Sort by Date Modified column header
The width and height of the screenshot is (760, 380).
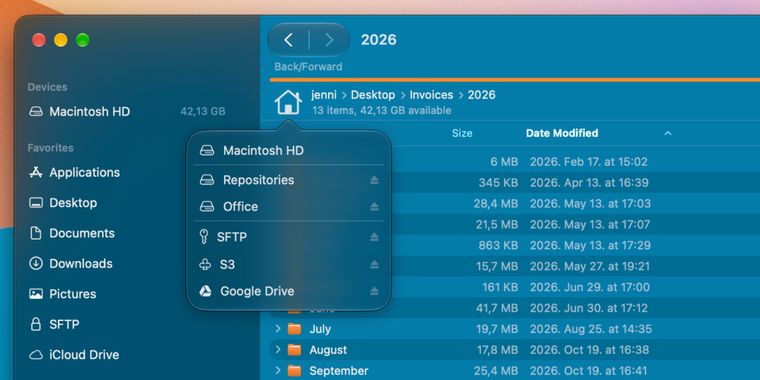click(x=562, y=133)
